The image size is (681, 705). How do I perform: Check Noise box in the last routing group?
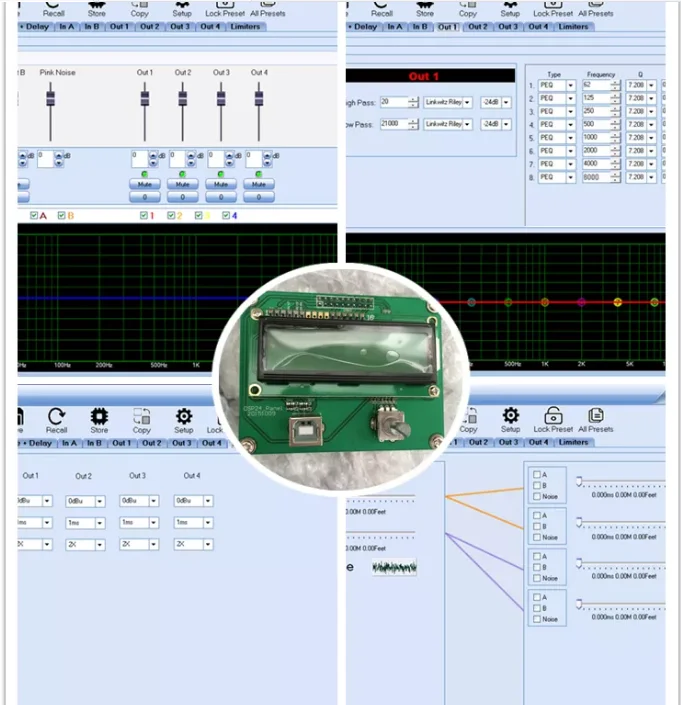[537, 619]
